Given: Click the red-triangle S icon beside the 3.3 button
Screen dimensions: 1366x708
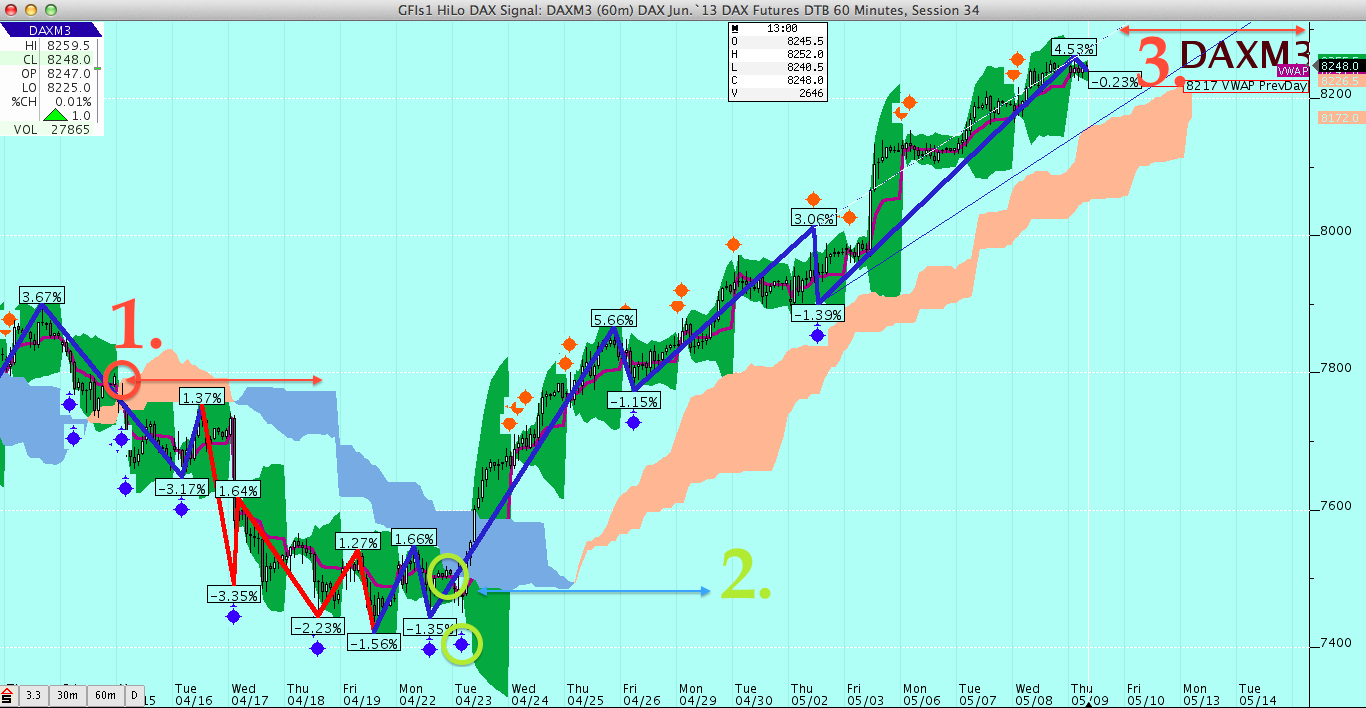Looking at the screenshot, I should point(8,693).
